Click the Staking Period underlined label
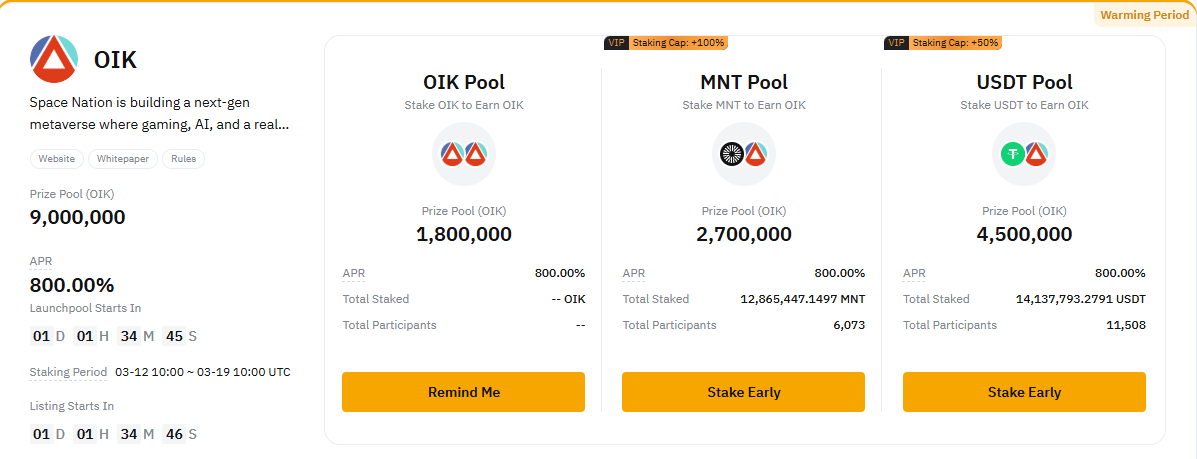Screen dimensions: 1197x459 [x=69, y=373]
